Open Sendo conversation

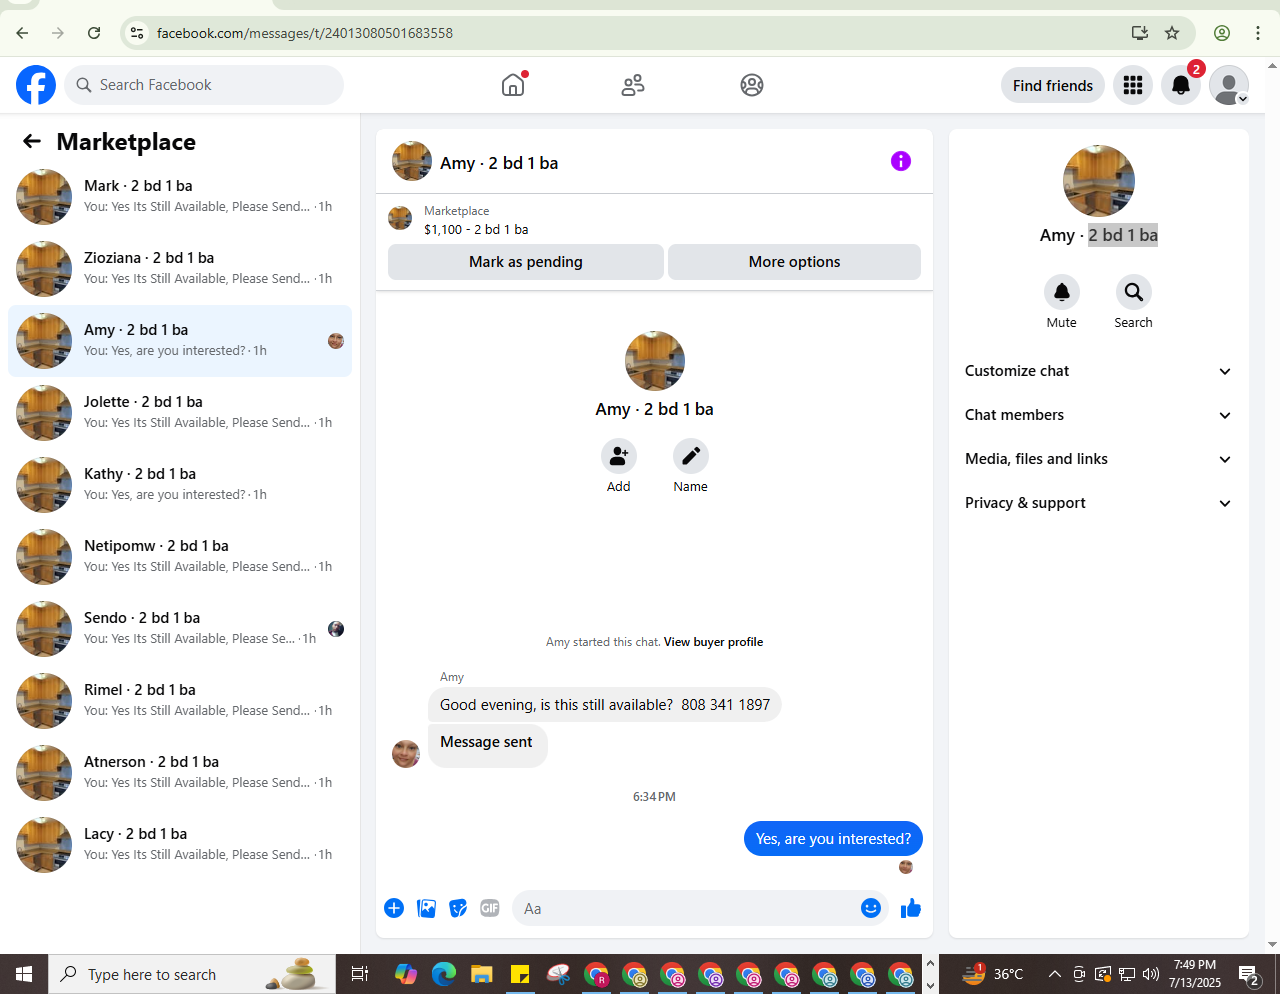(x=180, y=629)
